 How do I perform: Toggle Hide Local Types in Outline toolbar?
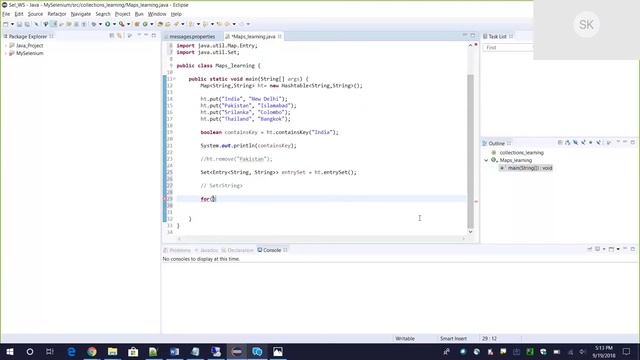pos(598,142)
